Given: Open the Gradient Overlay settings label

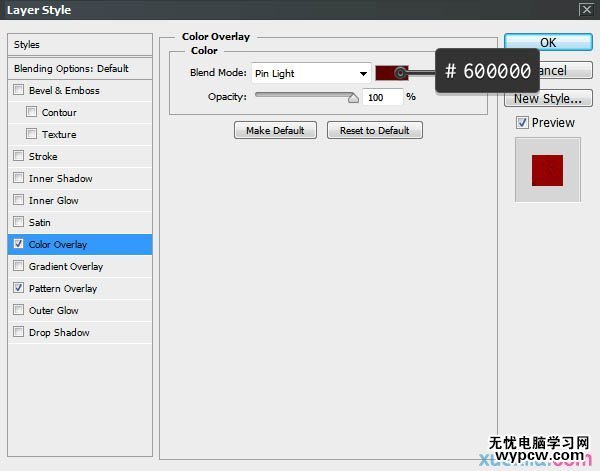Looking at the screenshot, I should pos(66,267).
